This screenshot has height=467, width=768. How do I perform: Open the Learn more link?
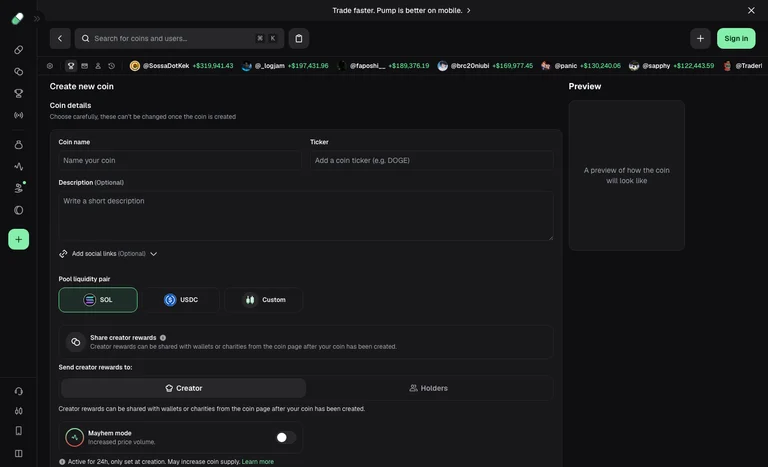258,462
